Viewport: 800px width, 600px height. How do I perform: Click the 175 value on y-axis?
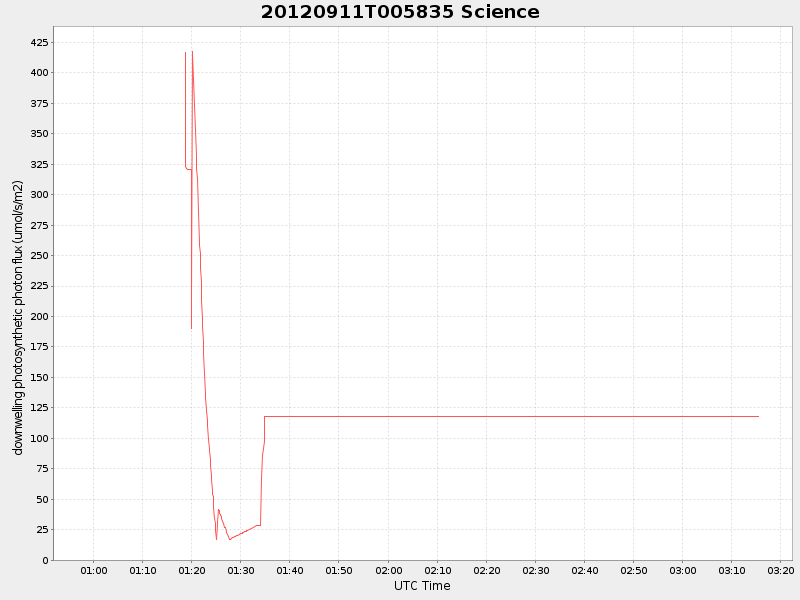pos(39,347)
